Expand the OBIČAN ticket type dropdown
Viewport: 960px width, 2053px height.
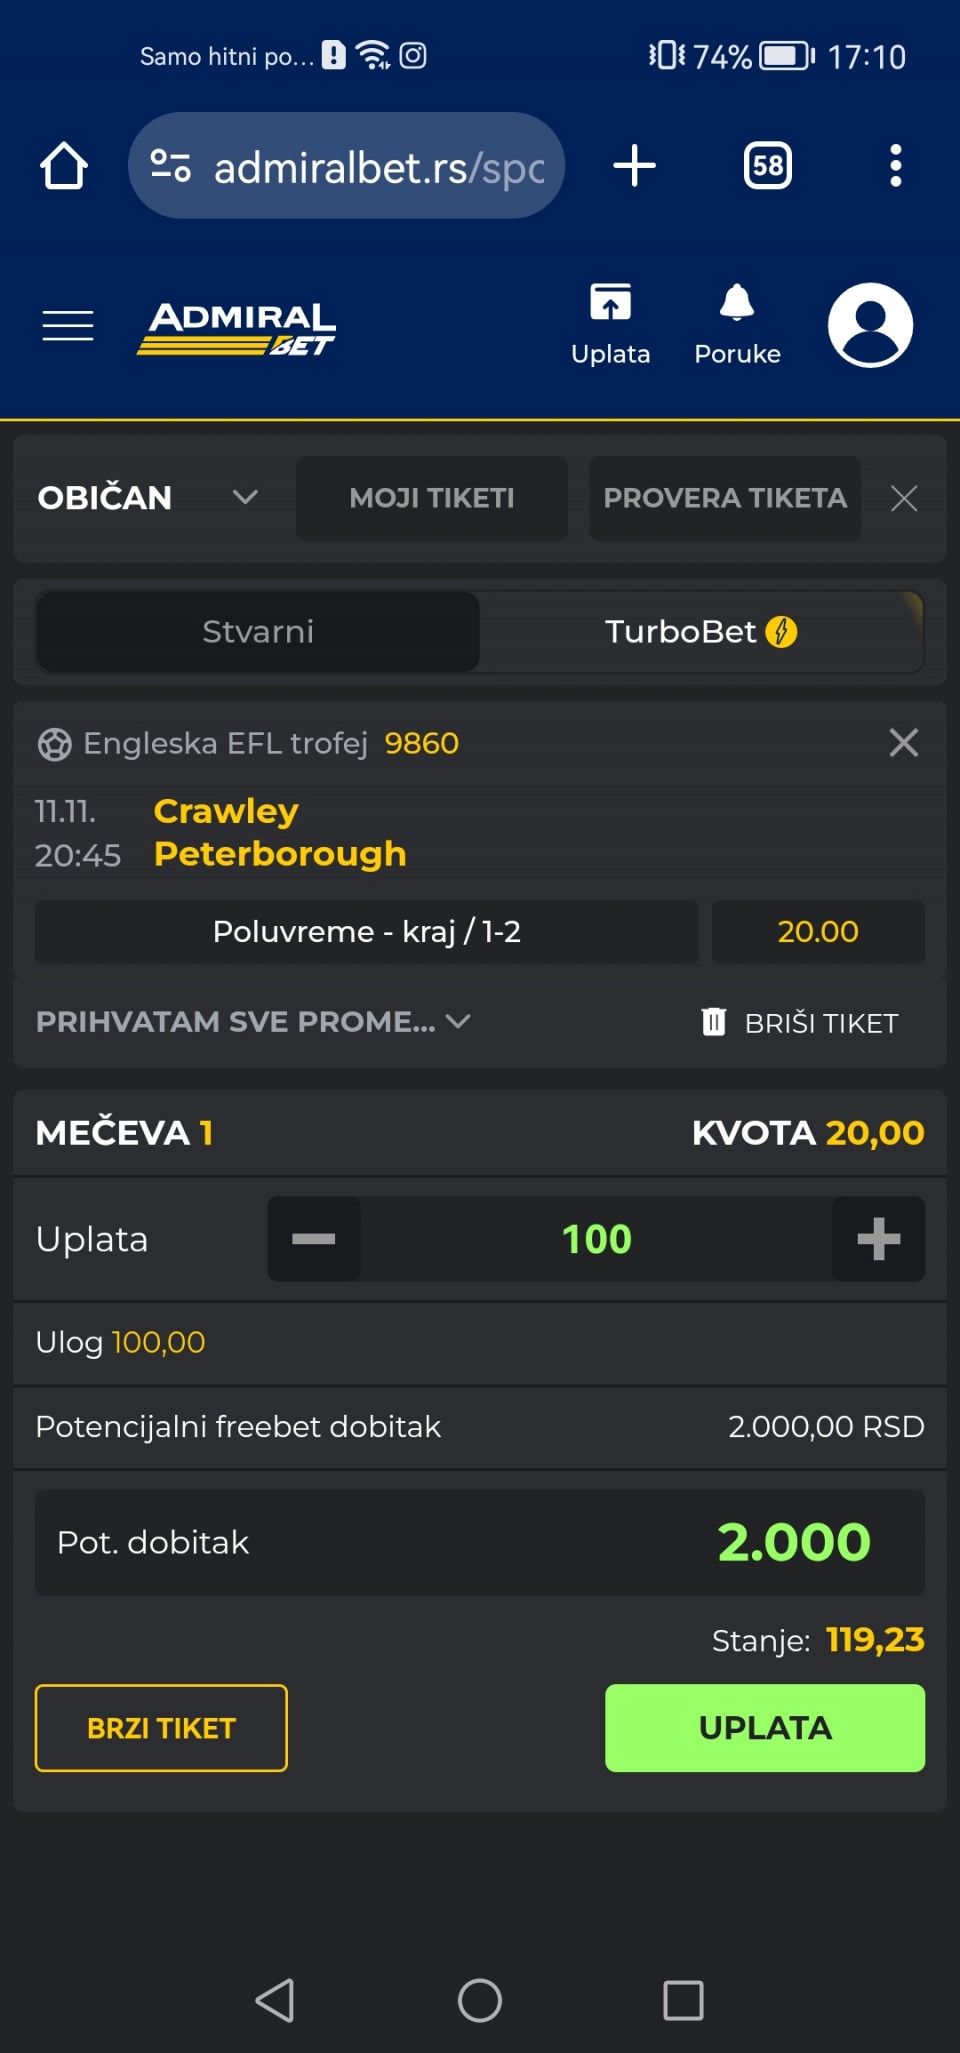(x=148, y=498)
